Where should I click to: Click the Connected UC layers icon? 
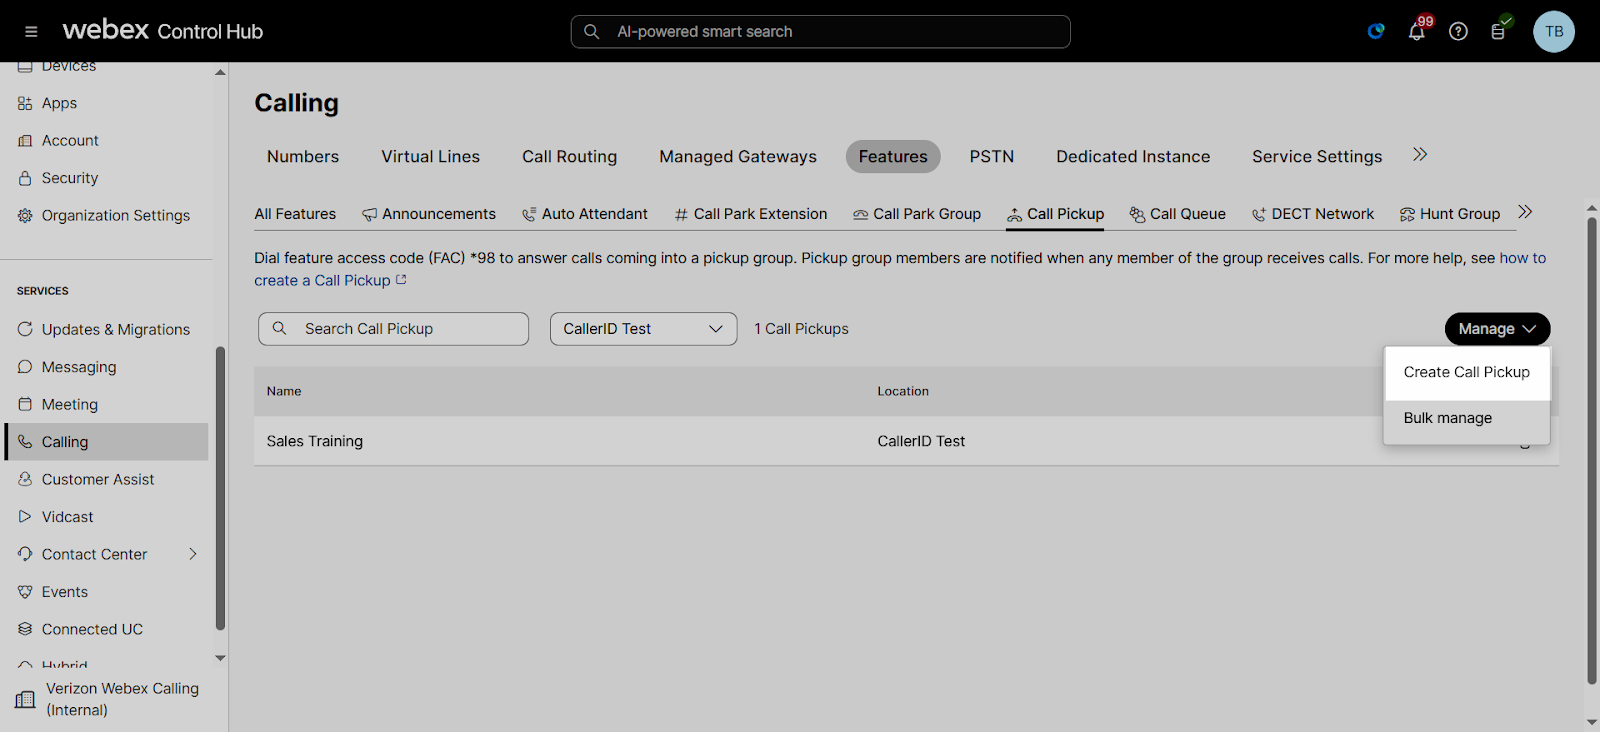click(25, 629)
